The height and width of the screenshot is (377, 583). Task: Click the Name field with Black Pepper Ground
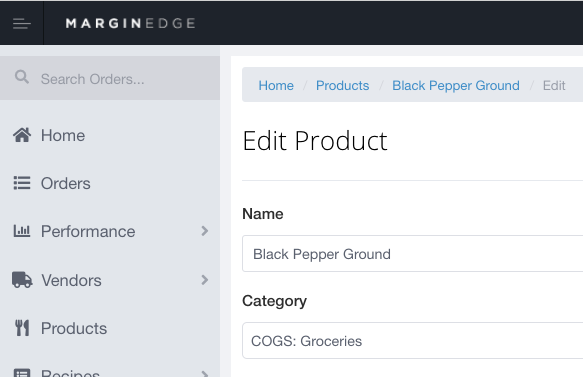pyautogui.click(x=412, y=254)
